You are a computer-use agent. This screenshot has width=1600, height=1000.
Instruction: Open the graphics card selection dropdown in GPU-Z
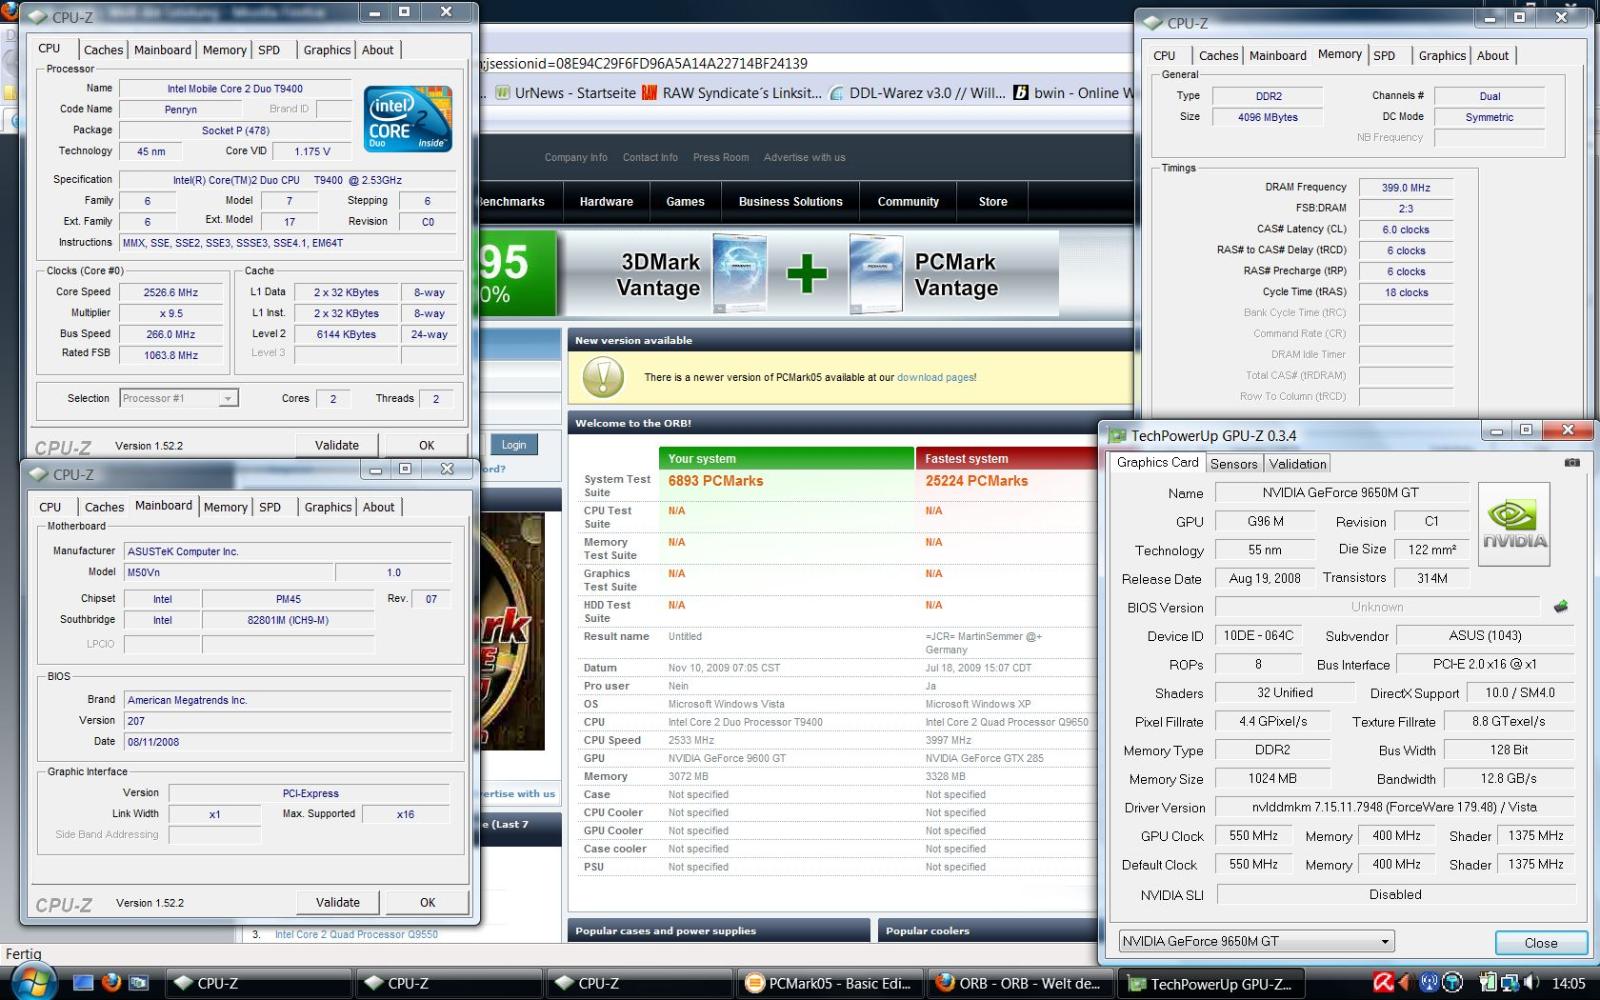pos(1256,941)
